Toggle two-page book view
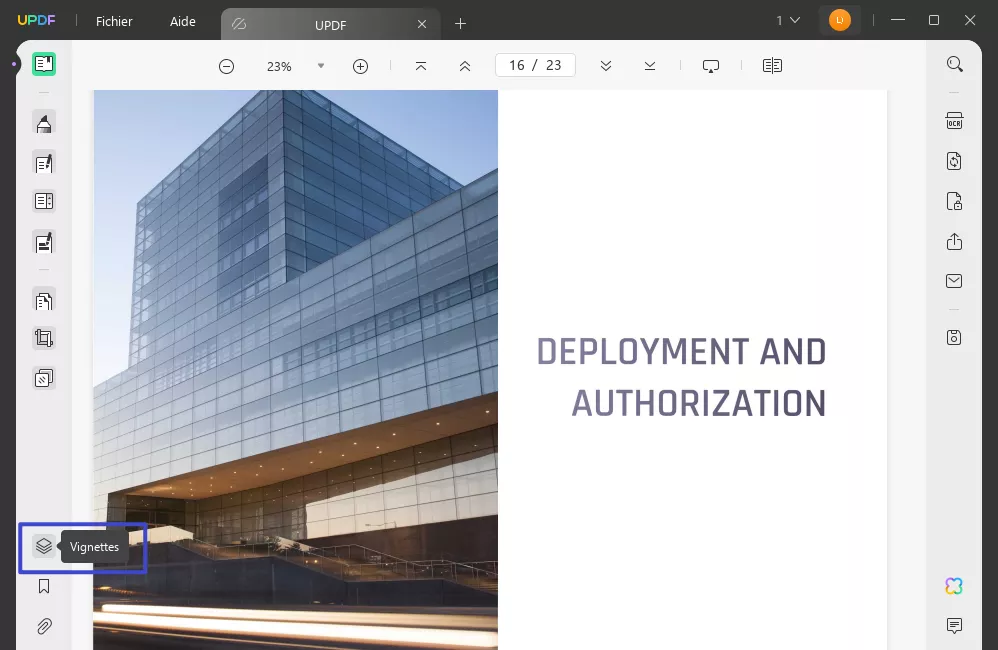998x650 pixels. [771, 65]
